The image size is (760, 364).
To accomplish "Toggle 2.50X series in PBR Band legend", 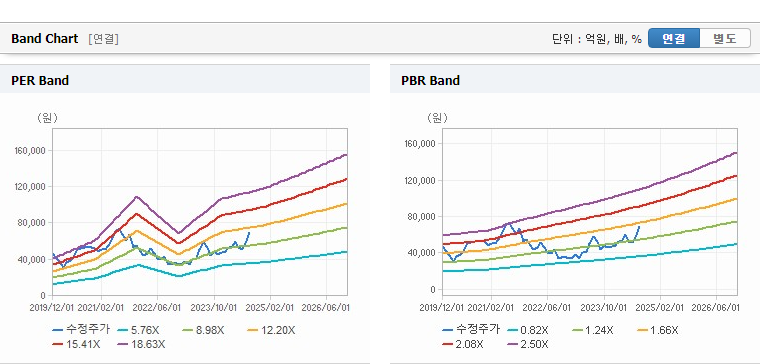I will 528,344.
